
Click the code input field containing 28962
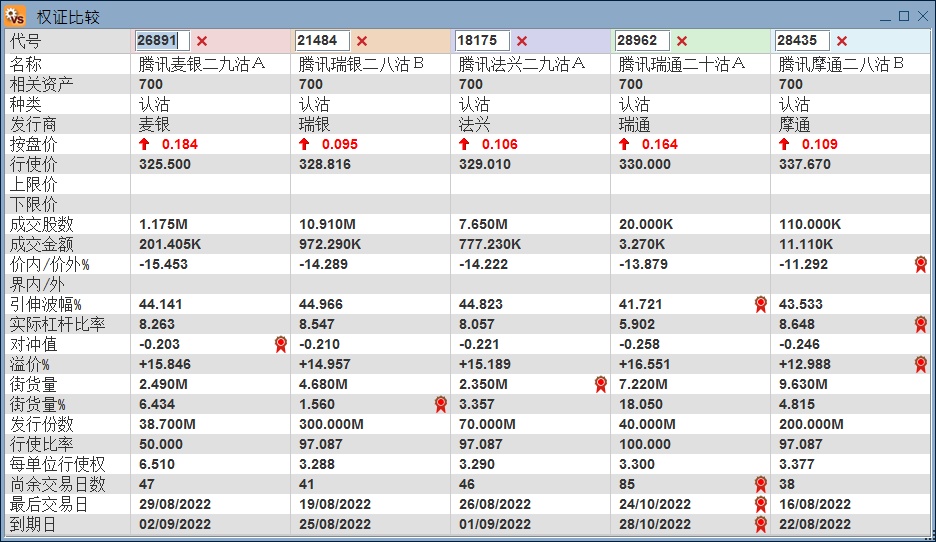click(x=642, y=41)
